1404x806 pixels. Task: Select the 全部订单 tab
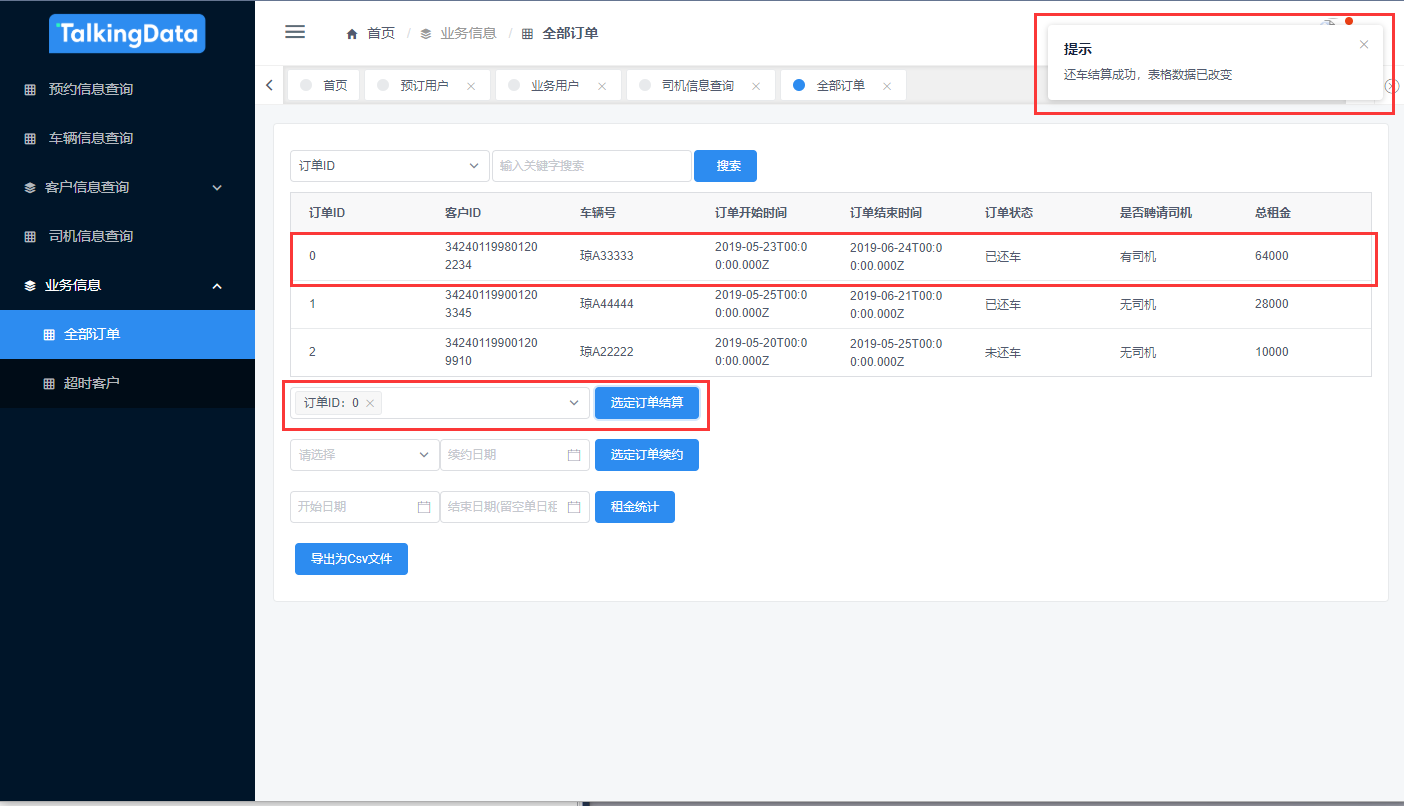pos(841,86)
